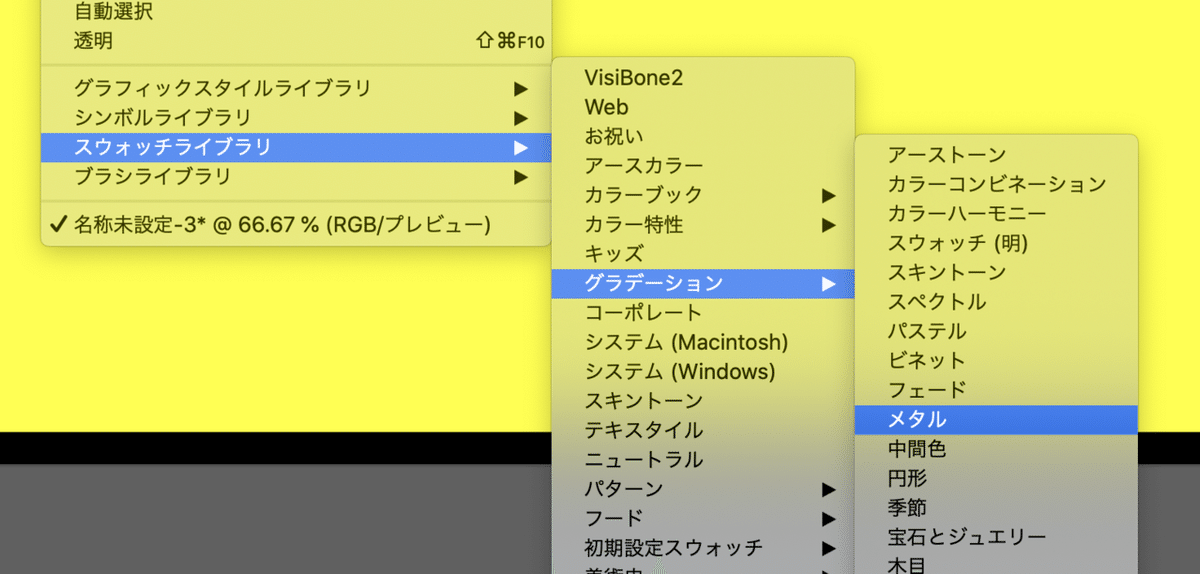
Task: Select スペクトル gradient library
Action: coord(997,302)
